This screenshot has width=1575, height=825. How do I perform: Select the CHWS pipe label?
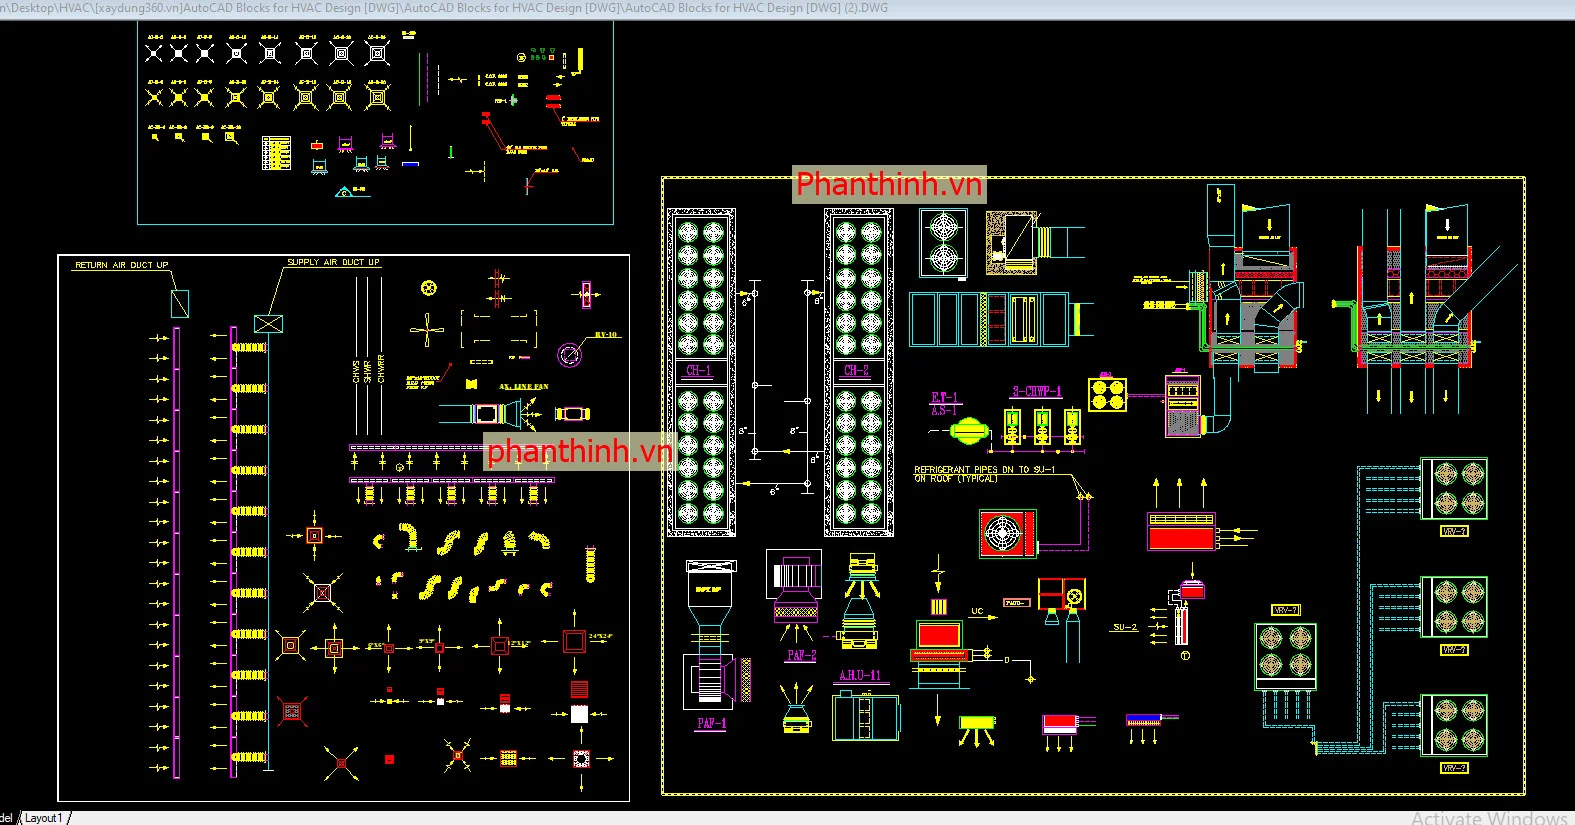[x=356, y=372]
